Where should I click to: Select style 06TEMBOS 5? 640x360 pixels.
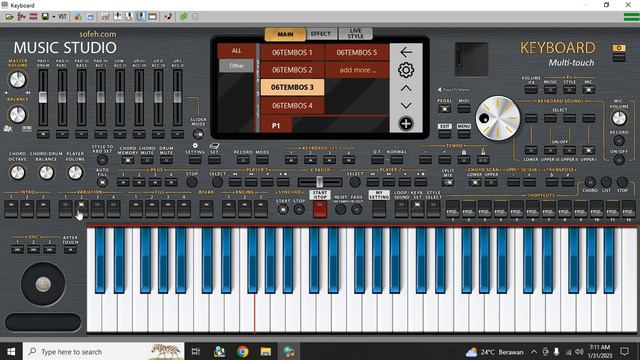(357, 52)
